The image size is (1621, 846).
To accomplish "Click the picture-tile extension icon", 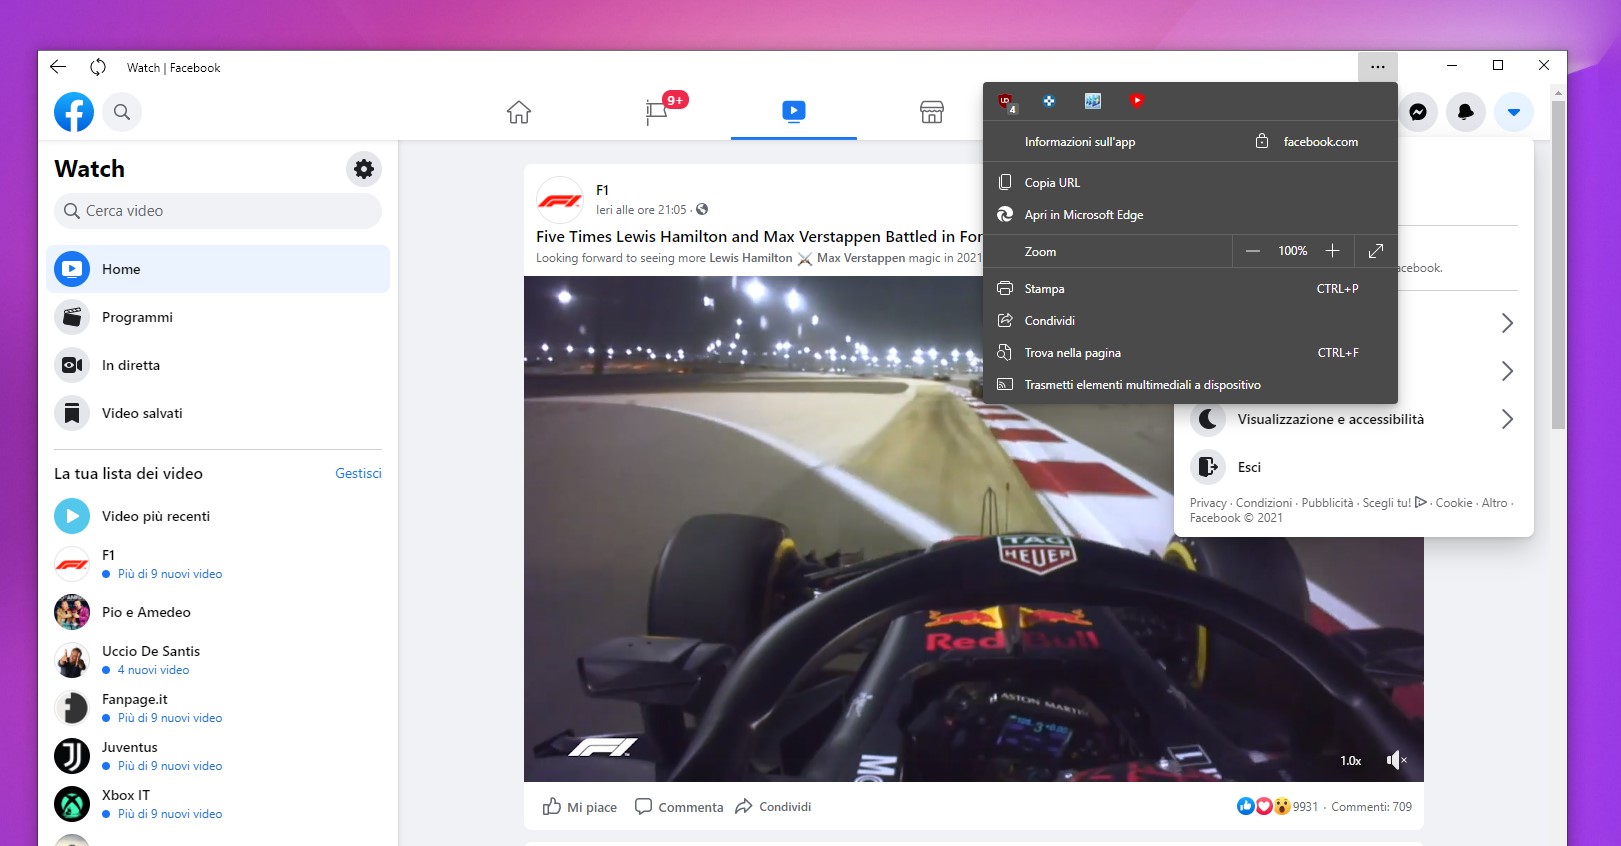I will [x=1093, y=101].
